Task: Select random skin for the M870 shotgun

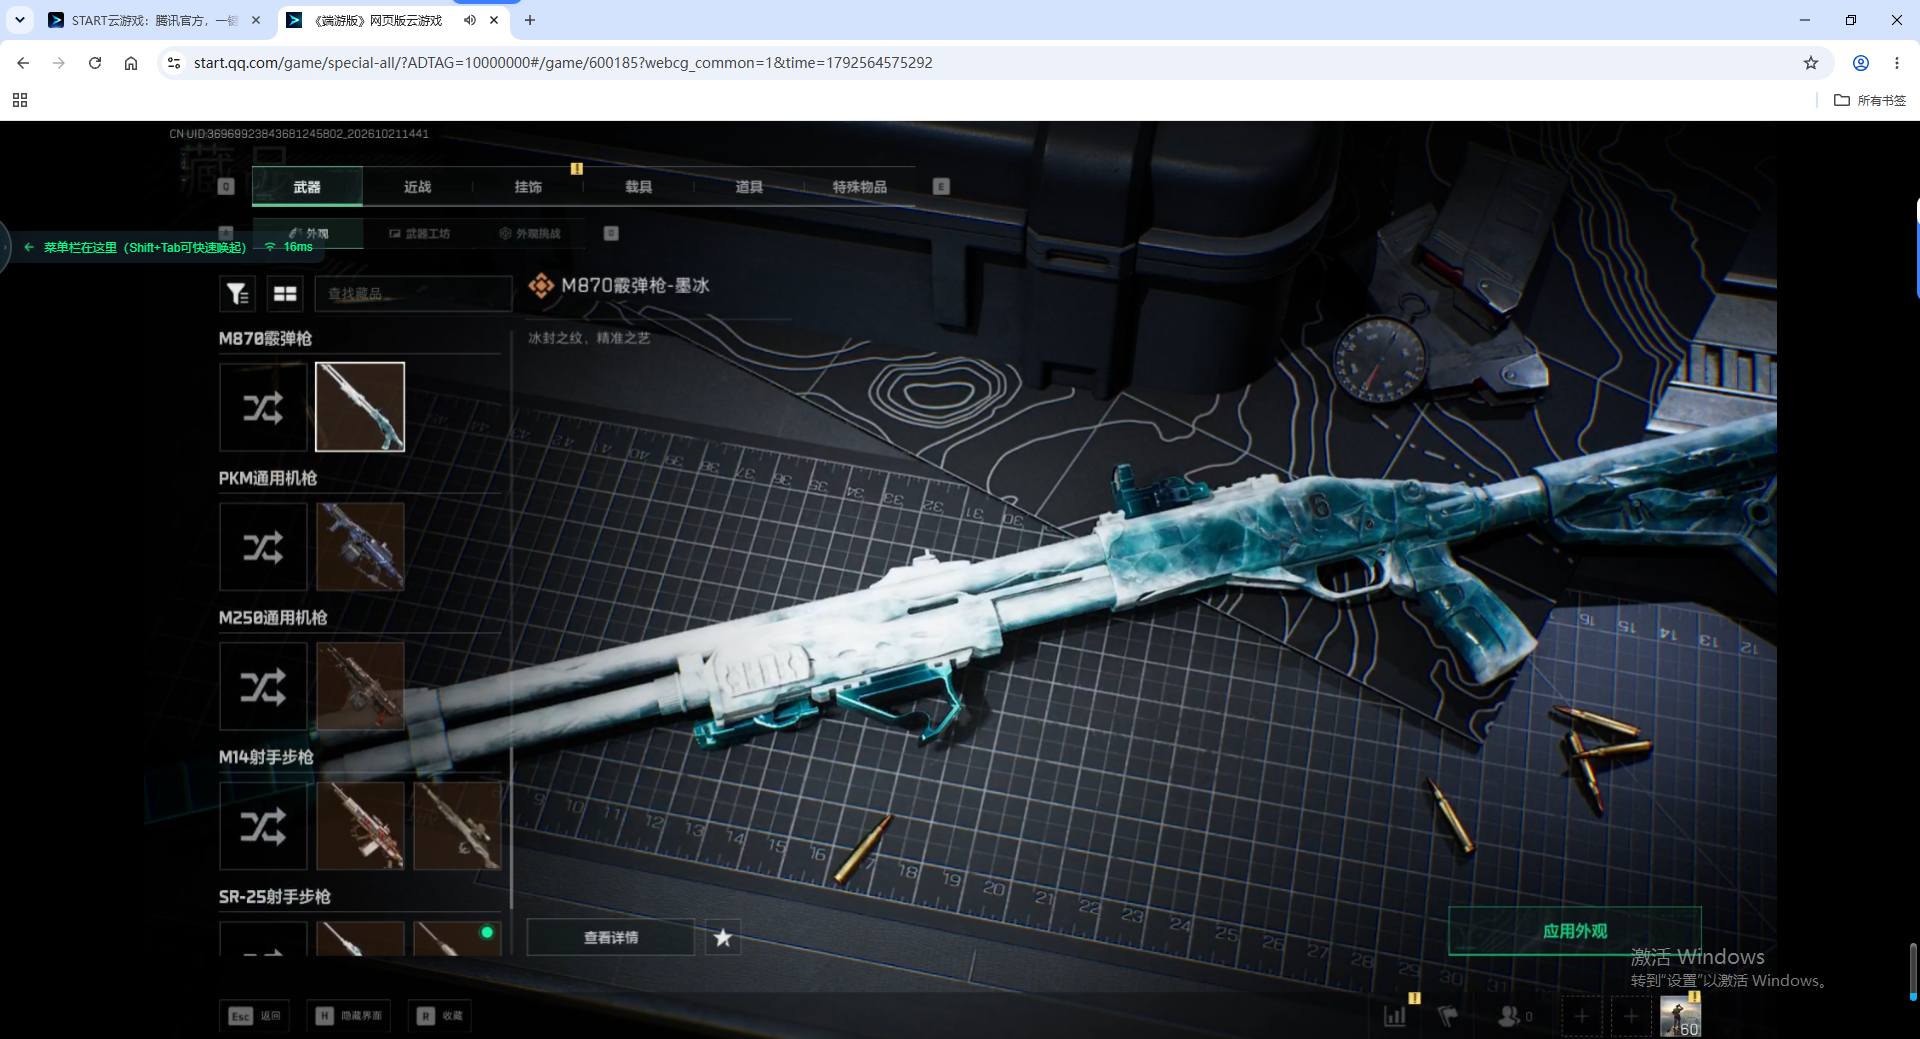Action: tap(263, 407)
